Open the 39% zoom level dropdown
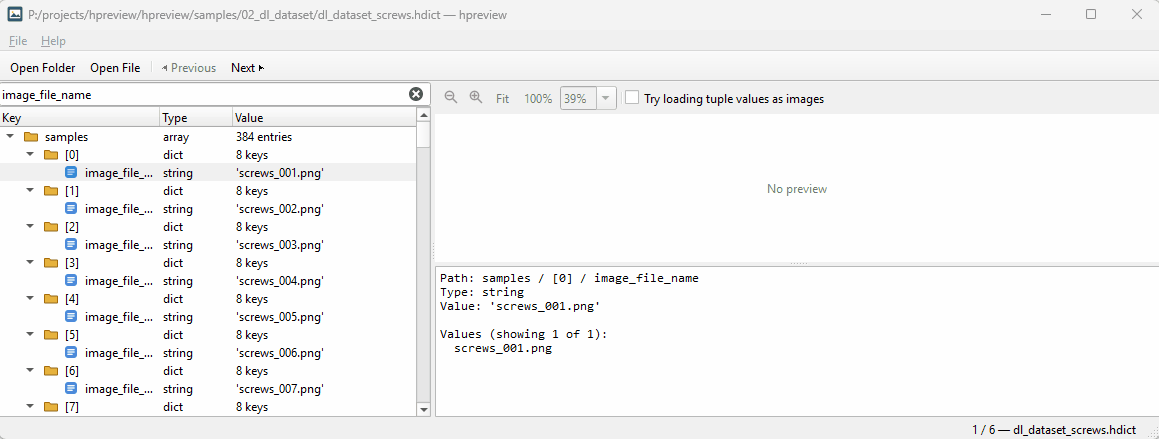 [x=606, y=98]
